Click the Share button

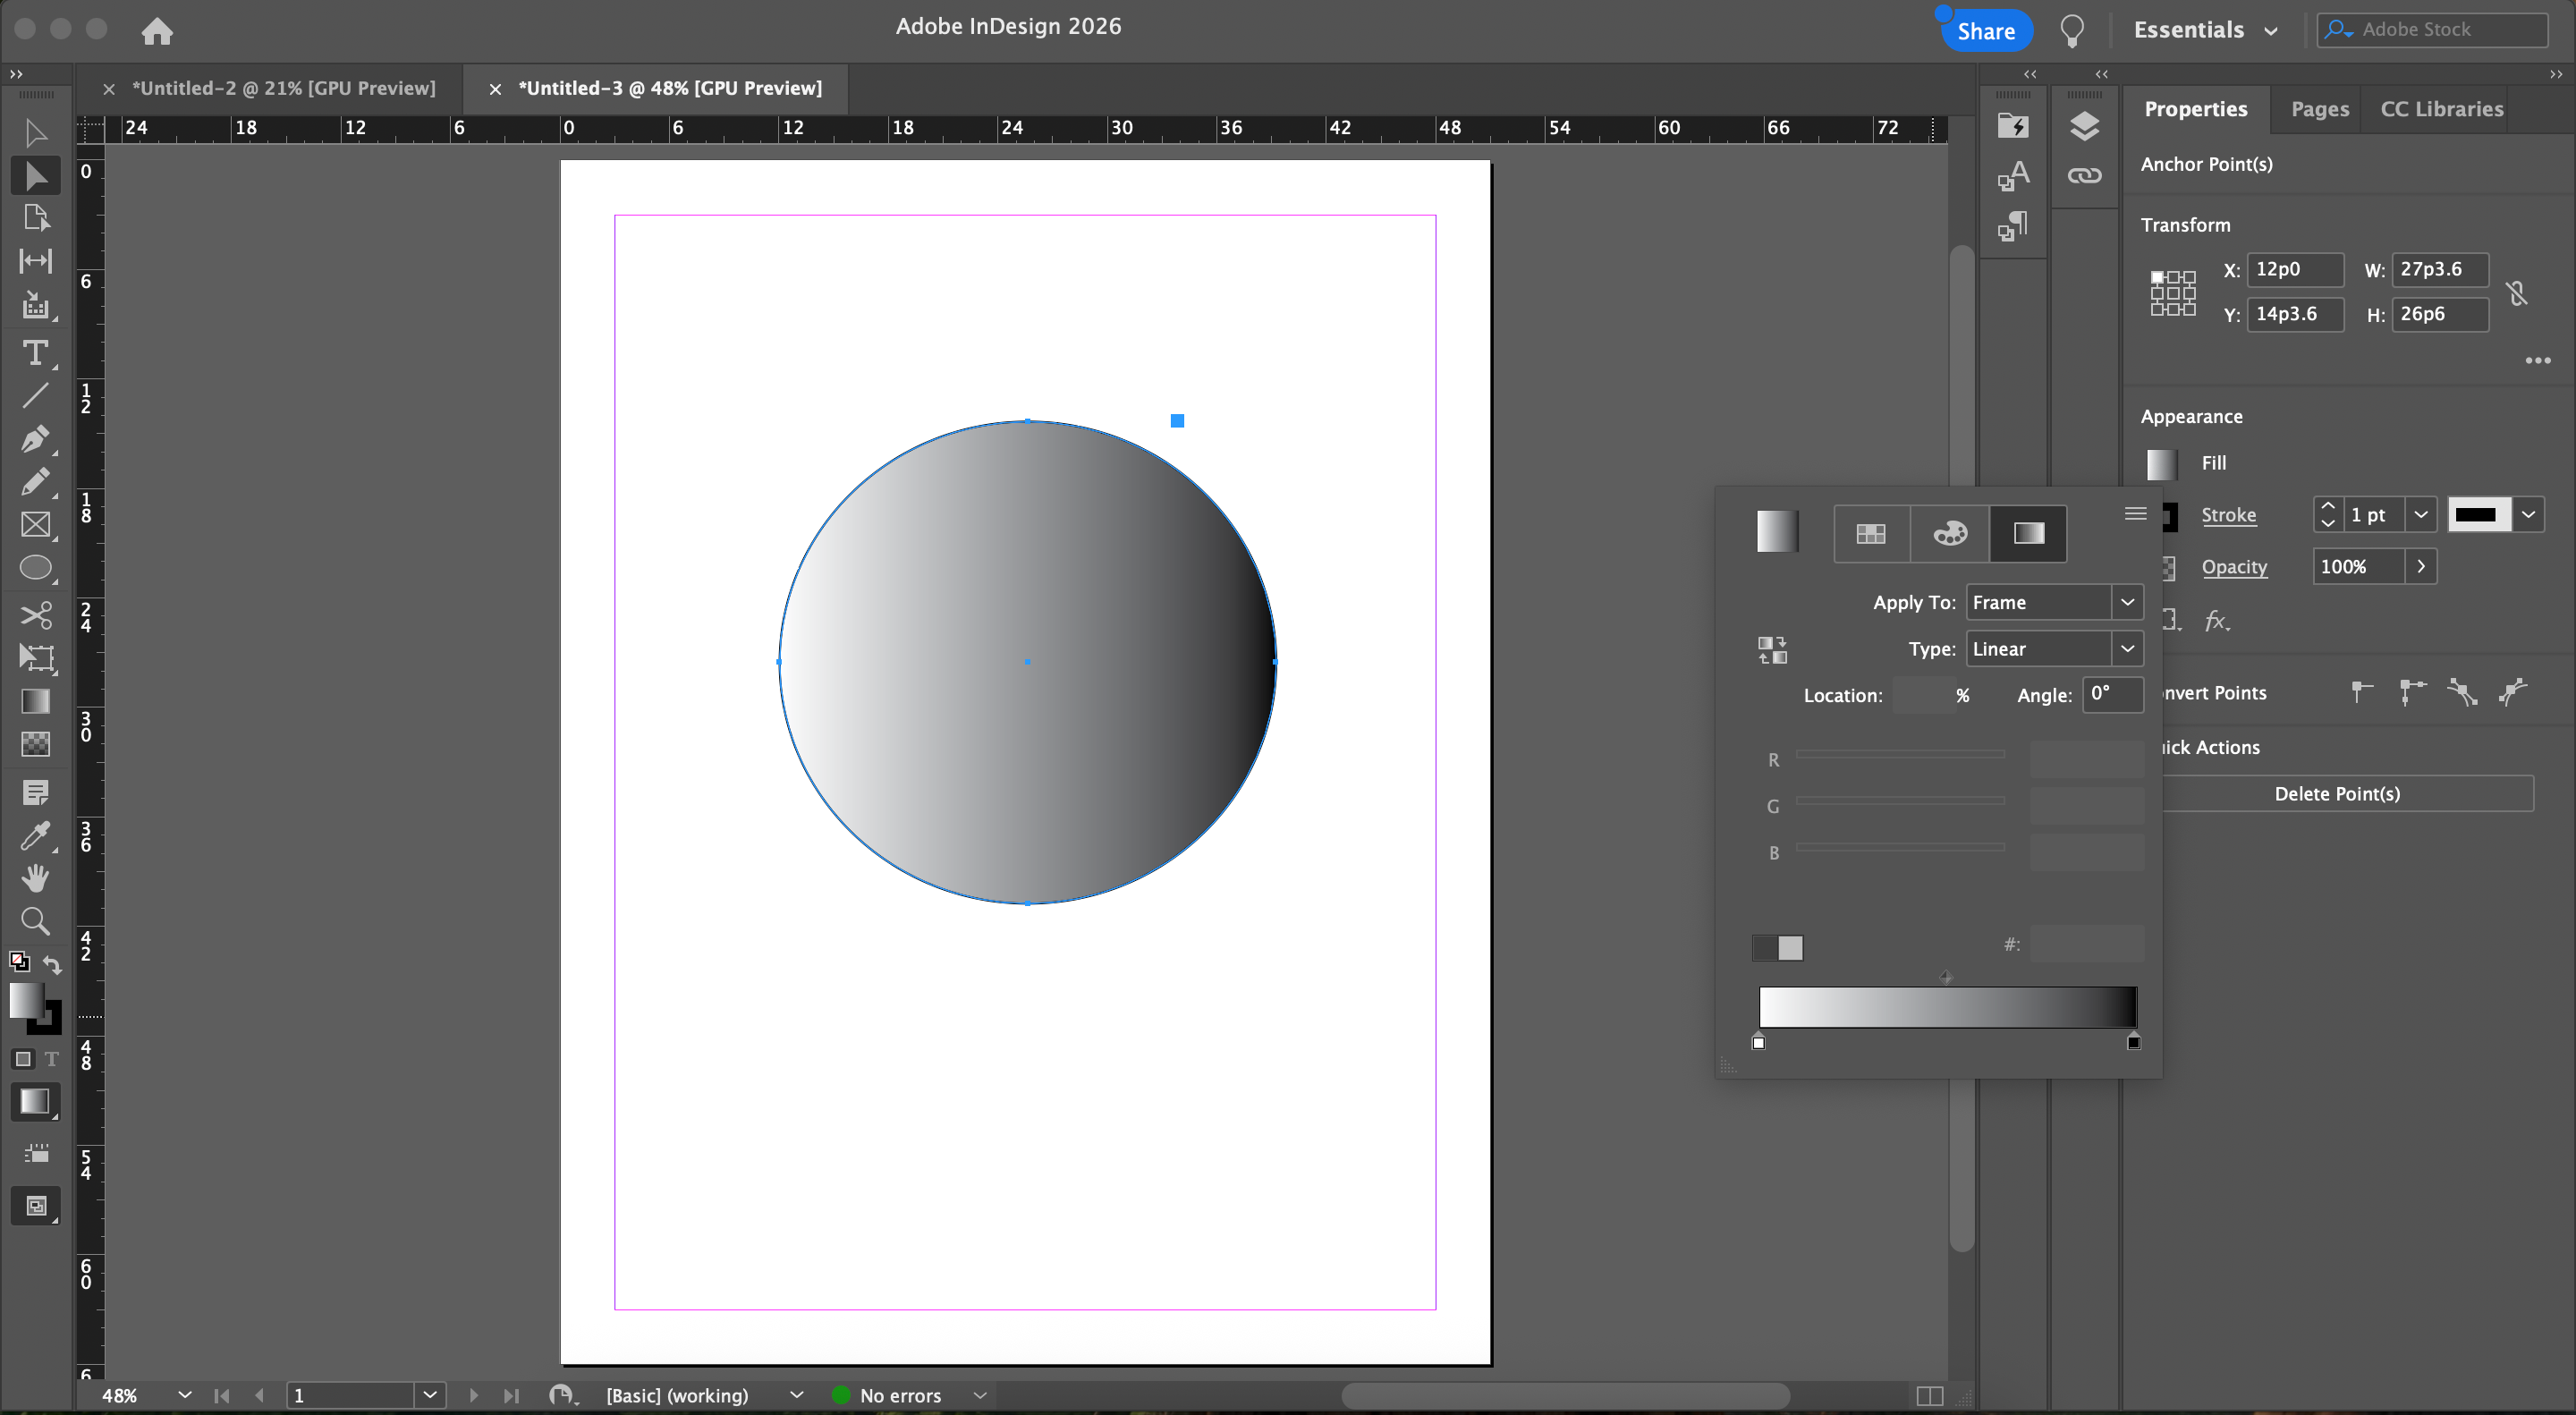[x=1985, y=31]
